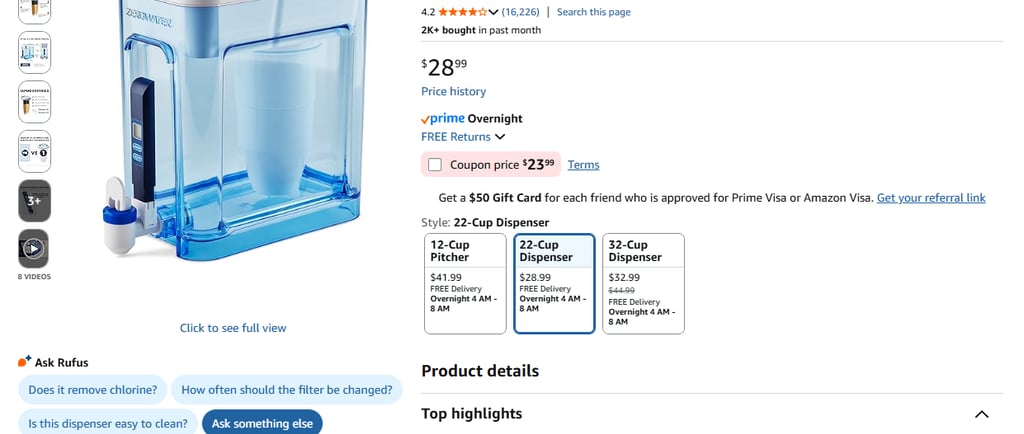Click the "Ask something else" button

pos(262,423)
